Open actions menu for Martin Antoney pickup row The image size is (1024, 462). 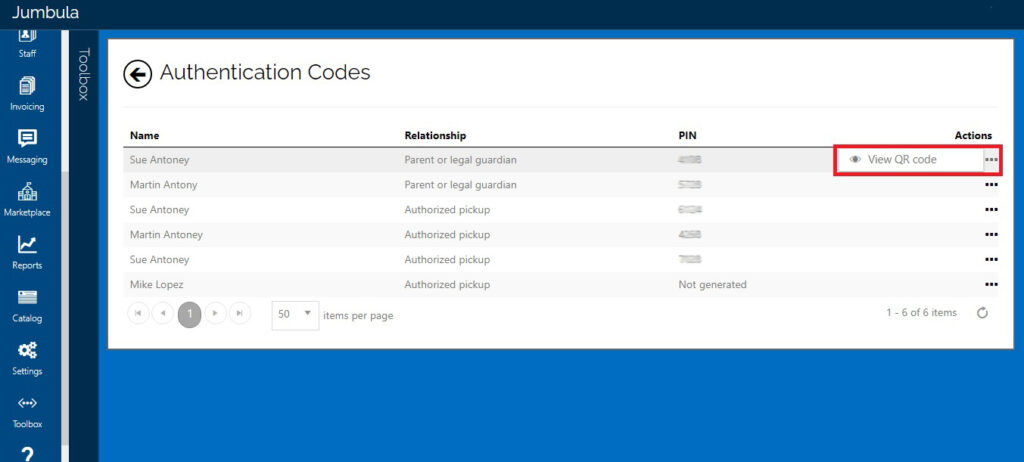pos(991,235)
